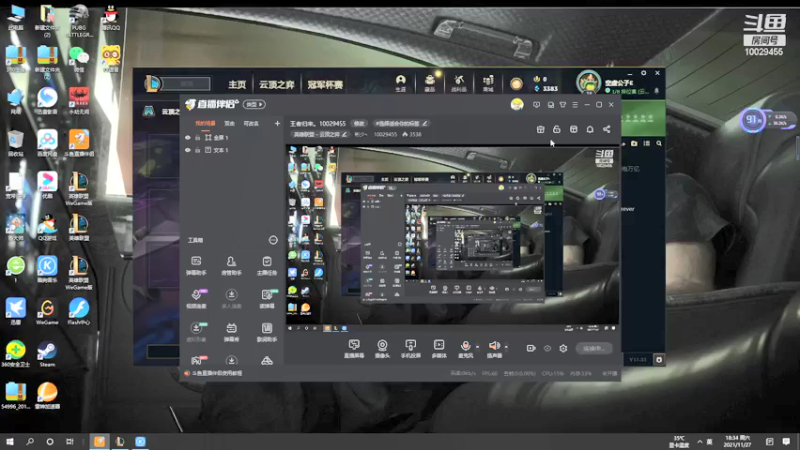
Task: Select the orange highlighted scene tab
Action: [x=205, y=123]
